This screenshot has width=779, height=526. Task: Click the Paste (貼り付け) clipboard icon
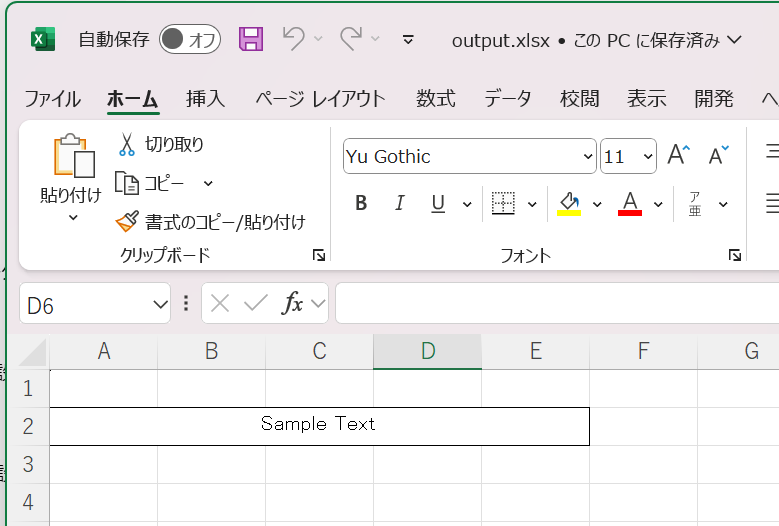click(74, 155)
